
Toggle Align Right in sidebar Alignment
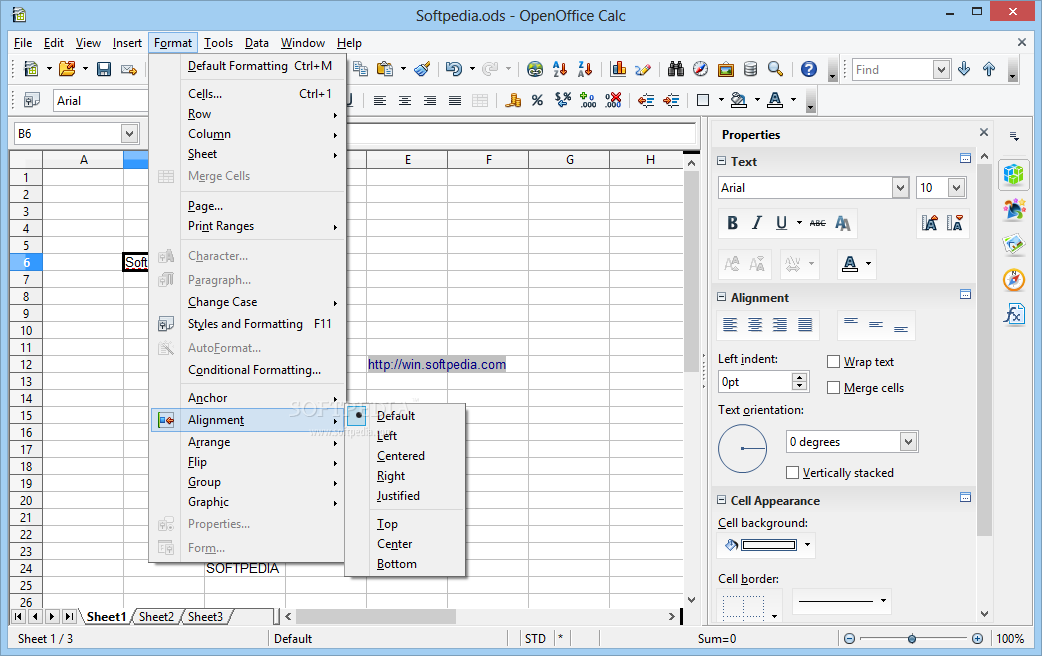click(780, 325)
